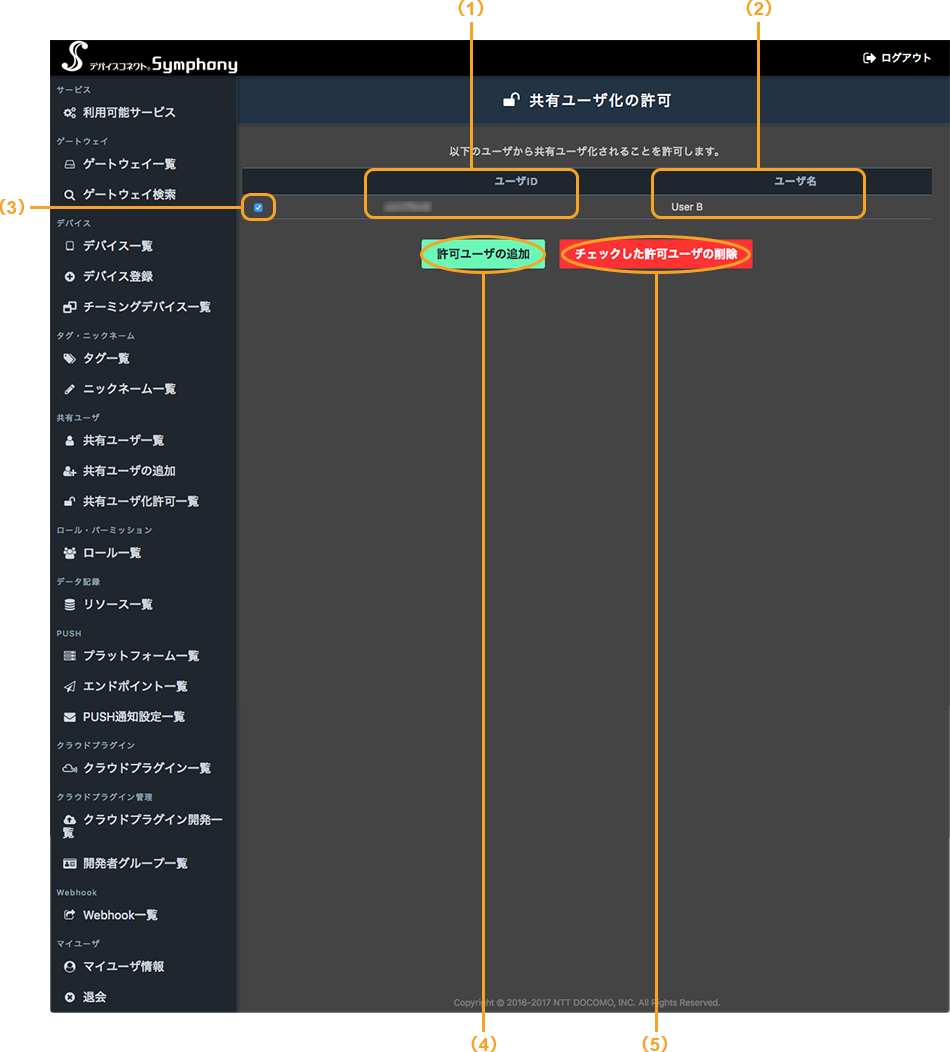Click the teaming device list icon

pos(69,307)
